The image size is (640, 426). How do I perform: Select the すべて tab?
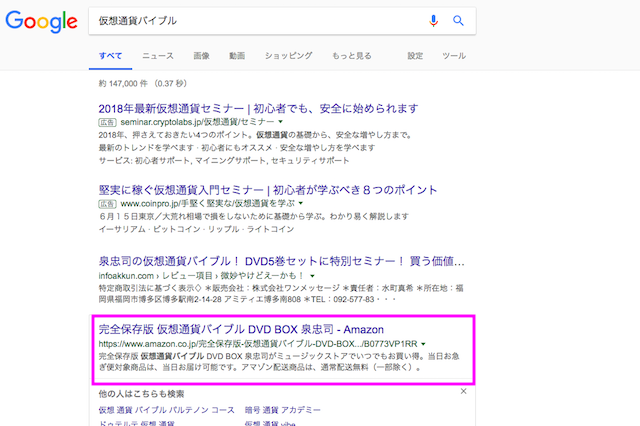coord(110,56)
